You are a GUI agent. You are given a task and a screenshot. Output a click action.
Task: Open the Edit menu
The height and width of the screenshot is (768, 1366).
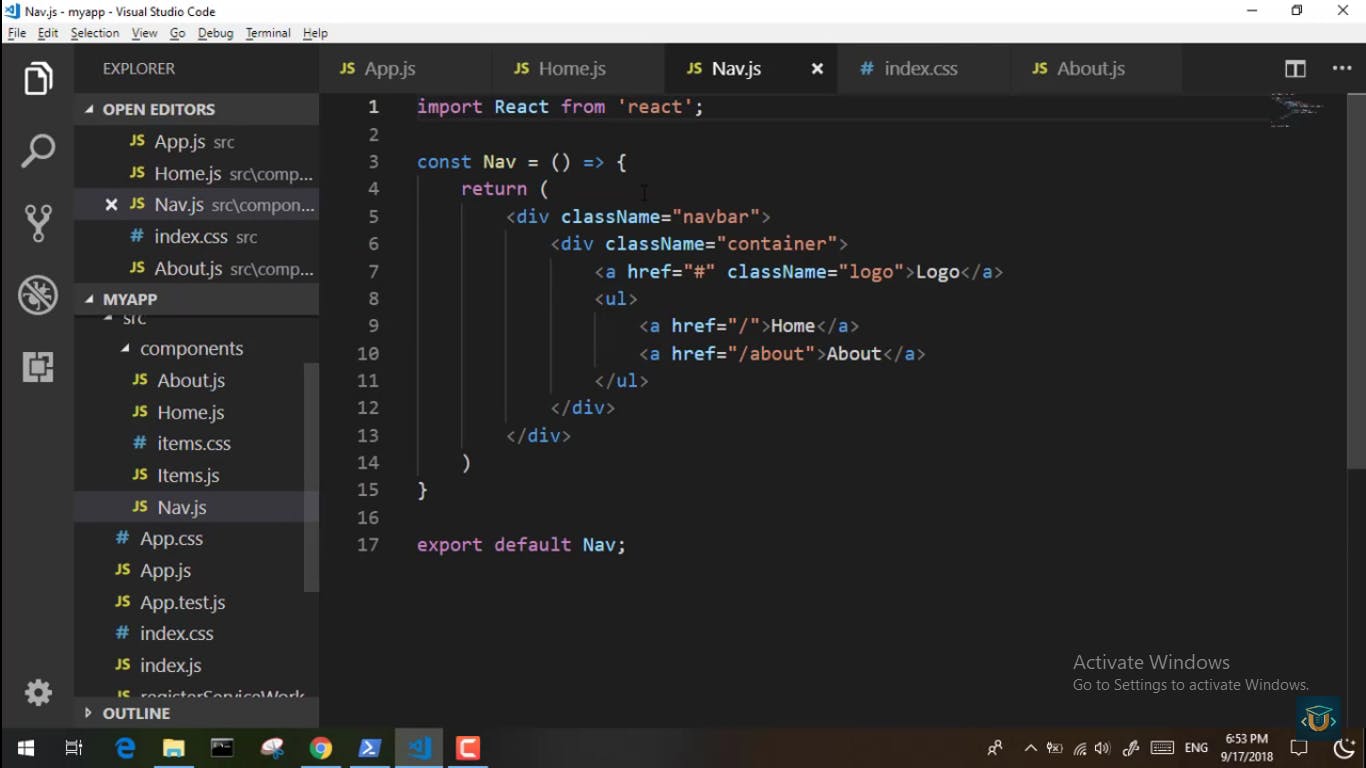pyautogui.click(x=48, y=33)
